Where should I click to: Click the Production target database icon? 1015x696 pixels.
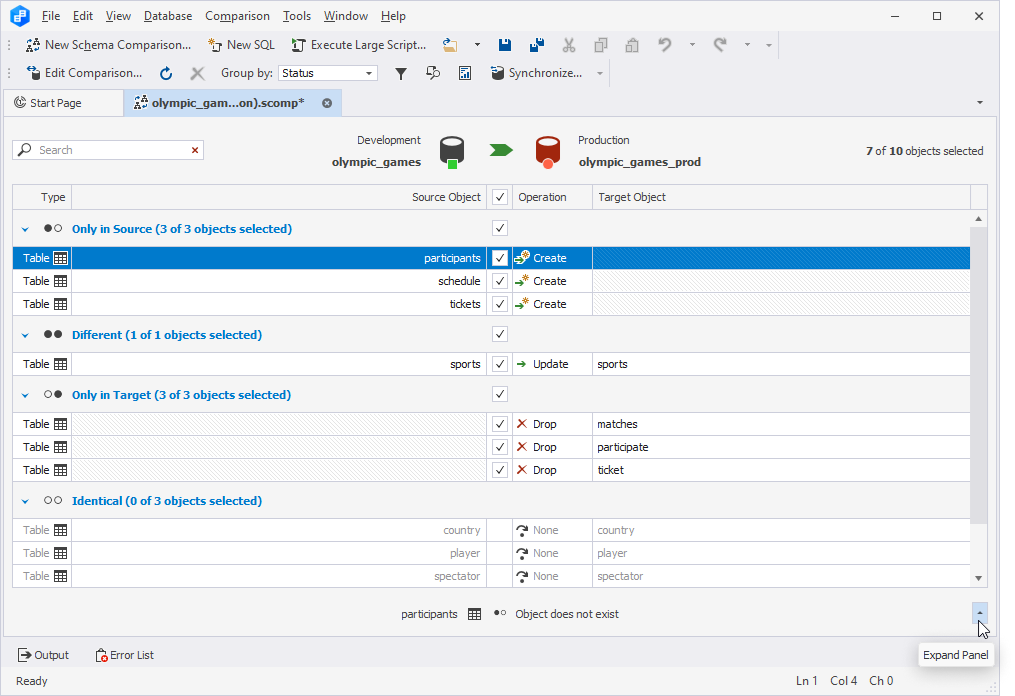(548, 152)
